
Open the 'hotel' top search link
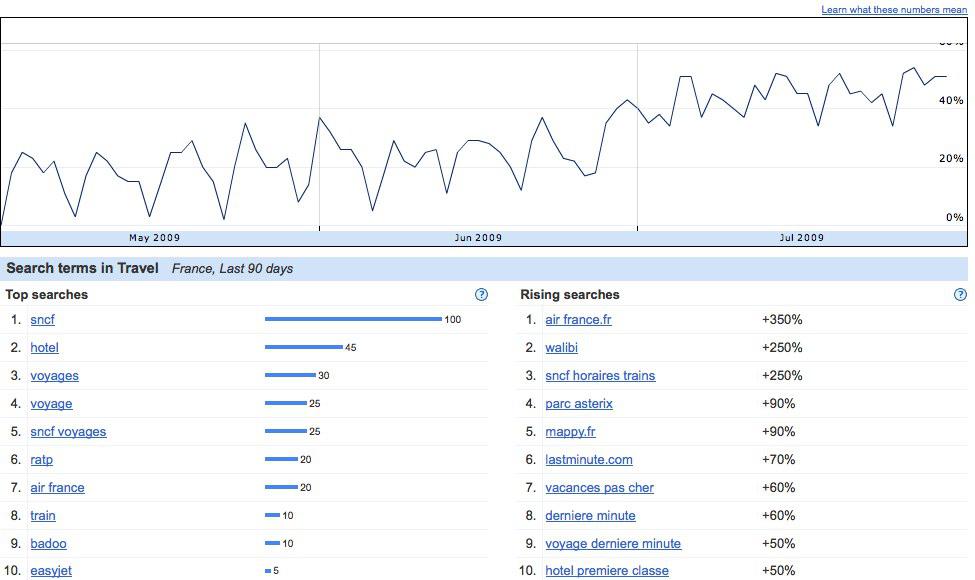(44, 348)
